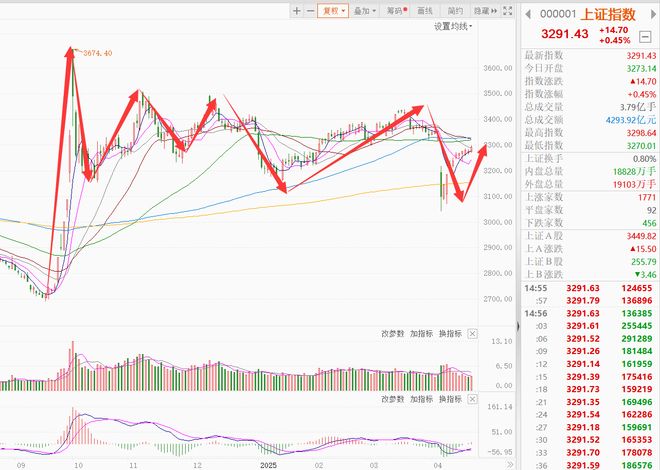This screenshot has width=660, height=470.
Task: Open the 筹码 chip distribution view
Action: pos(396,11)
